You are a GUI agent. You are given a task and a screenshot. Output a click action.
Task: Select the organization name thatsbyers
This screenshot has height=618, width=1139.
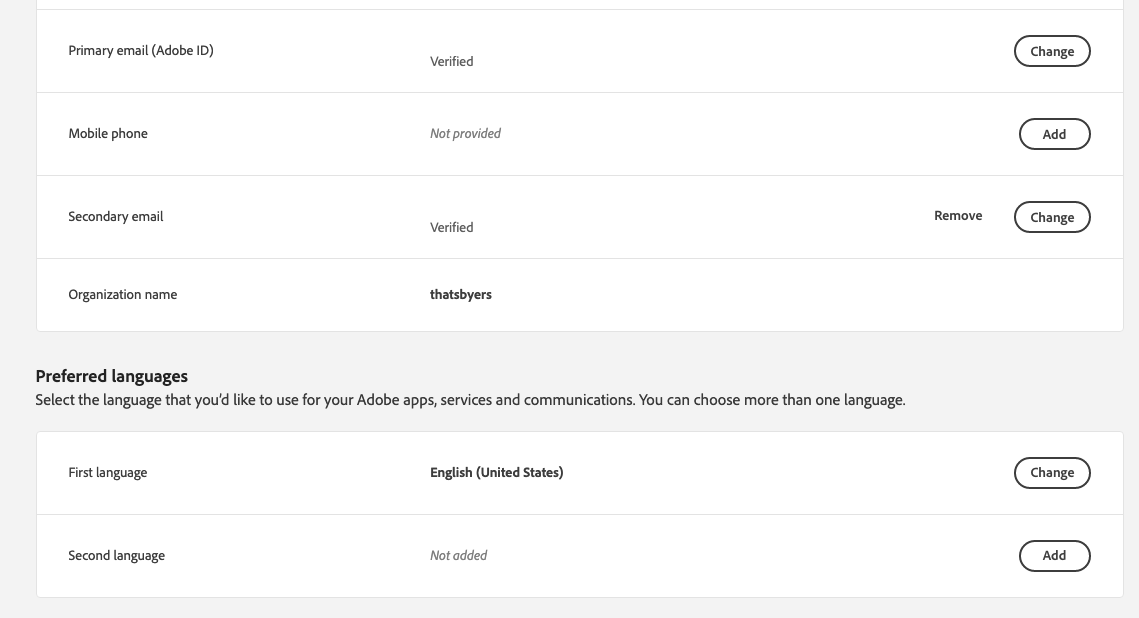tap(461, 294)
